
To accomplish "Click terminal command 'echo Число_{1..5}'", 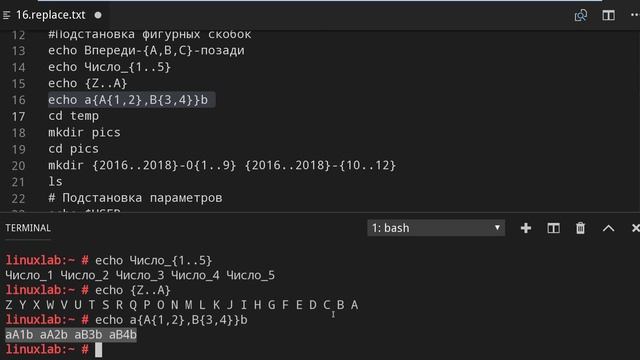I will coord(153,260).
